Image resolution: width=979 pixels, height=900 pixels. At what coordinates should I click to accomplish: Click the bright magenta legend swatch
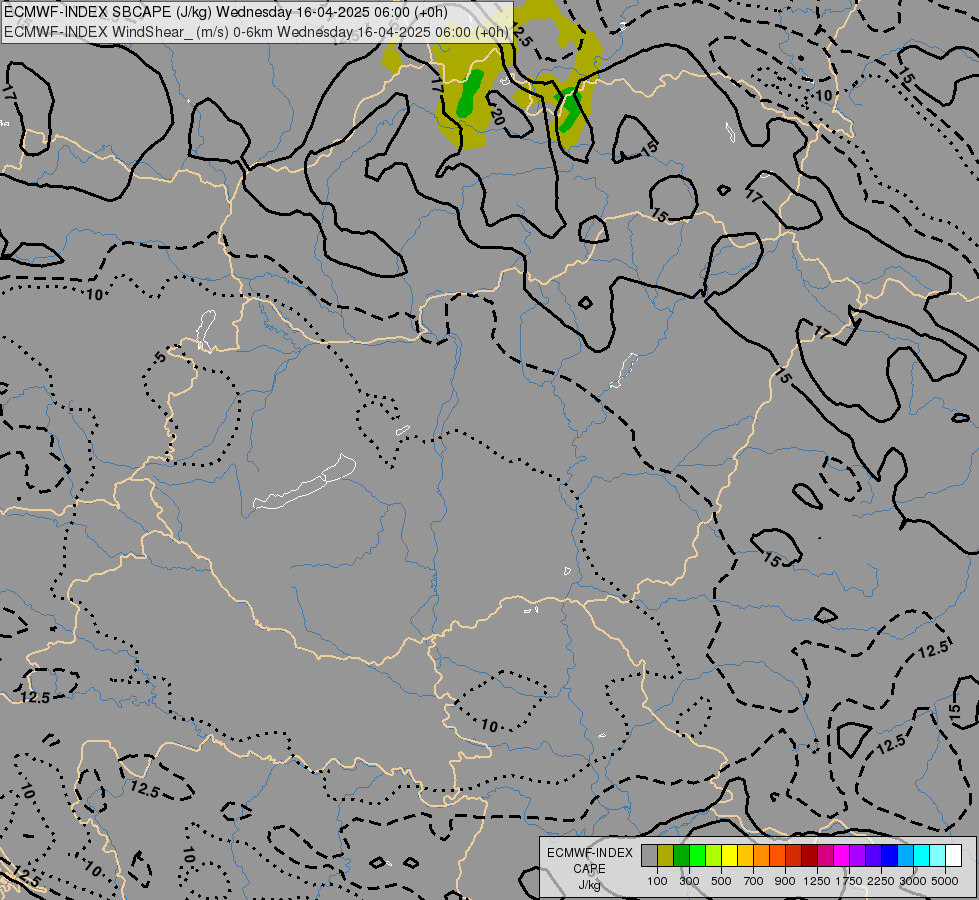[x=841, y=855]
